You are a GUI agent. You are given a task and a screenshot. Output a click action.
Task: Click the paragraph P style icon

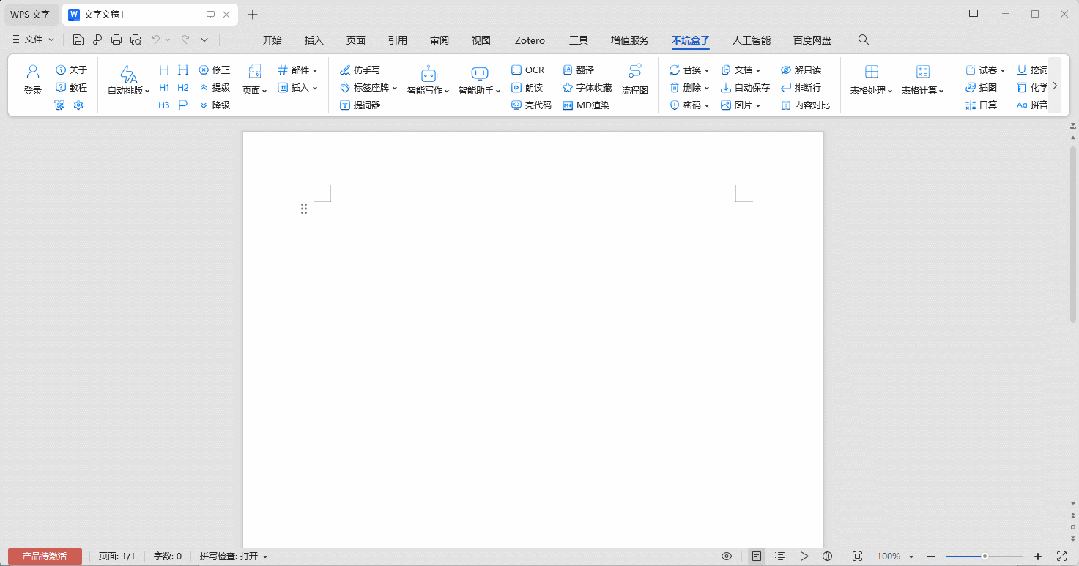pos(183,105)
